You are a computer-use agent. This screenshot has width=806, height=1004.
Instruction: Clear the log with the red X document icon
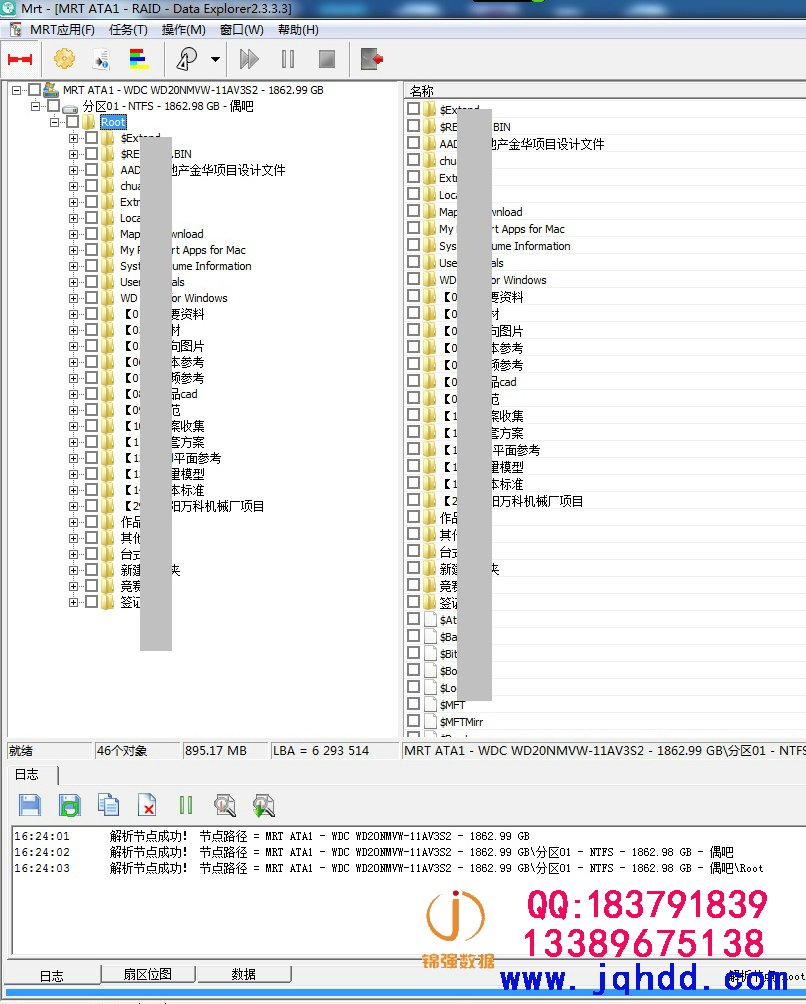(147, 805)
